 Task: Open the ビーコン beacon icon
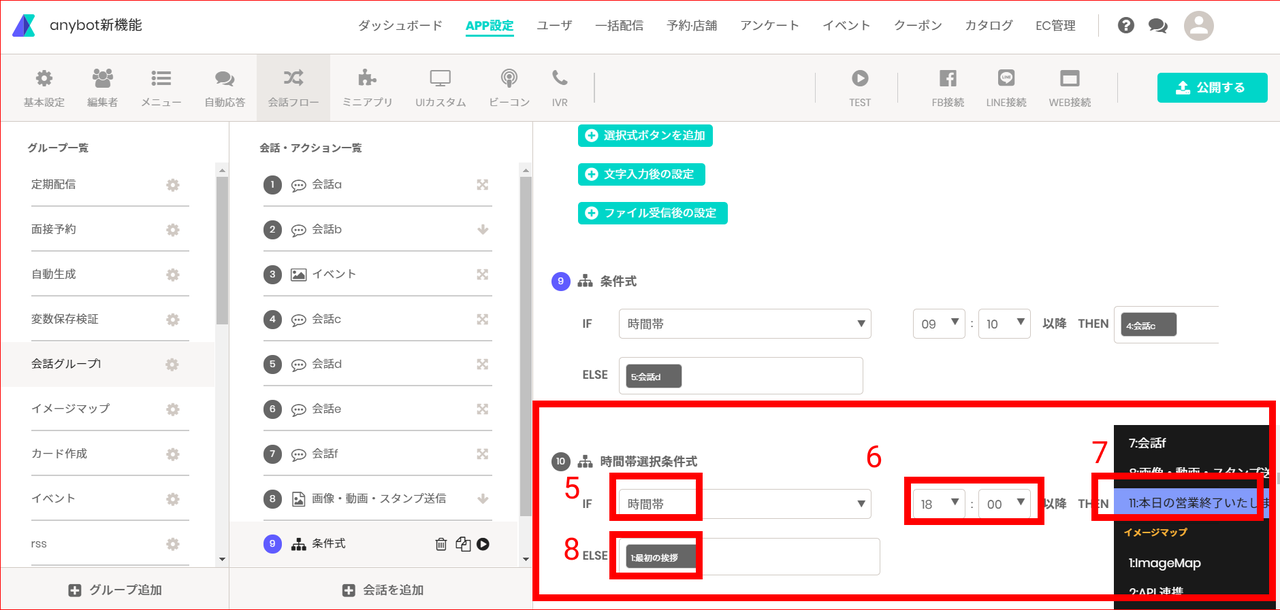[509, 78]
